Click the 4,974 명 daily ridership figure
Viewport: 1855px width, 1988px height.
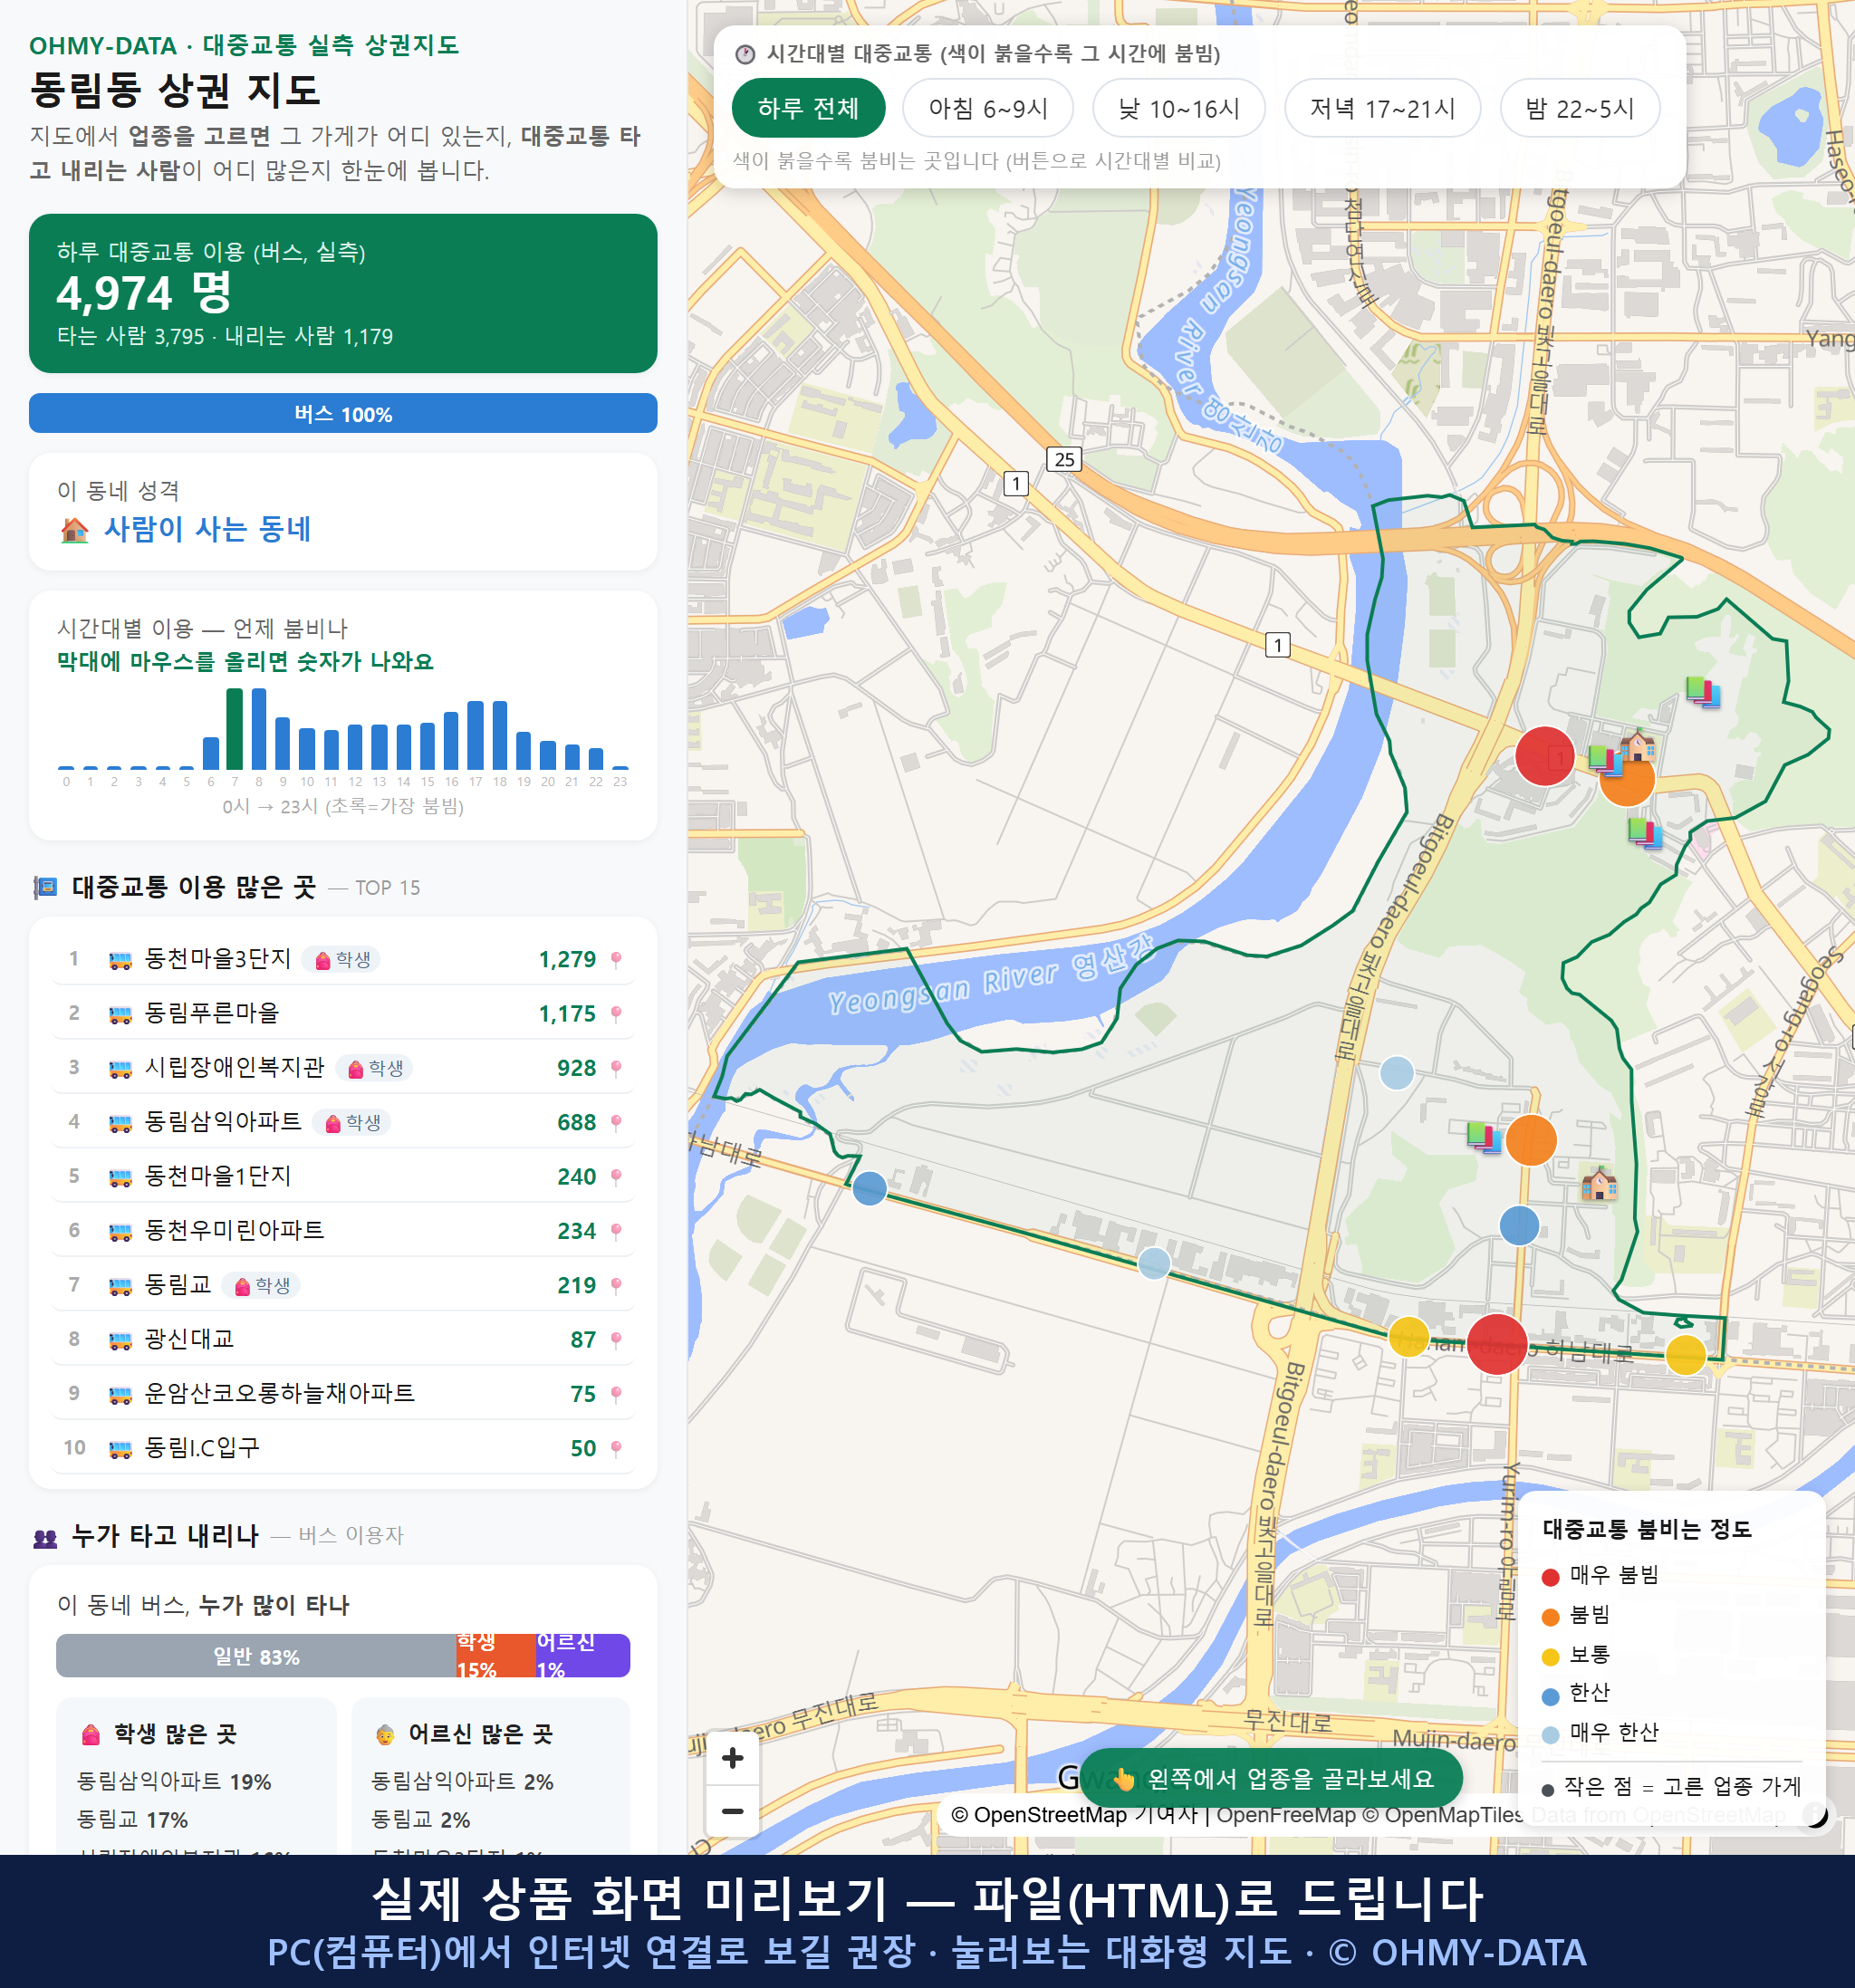coord(144,293)
